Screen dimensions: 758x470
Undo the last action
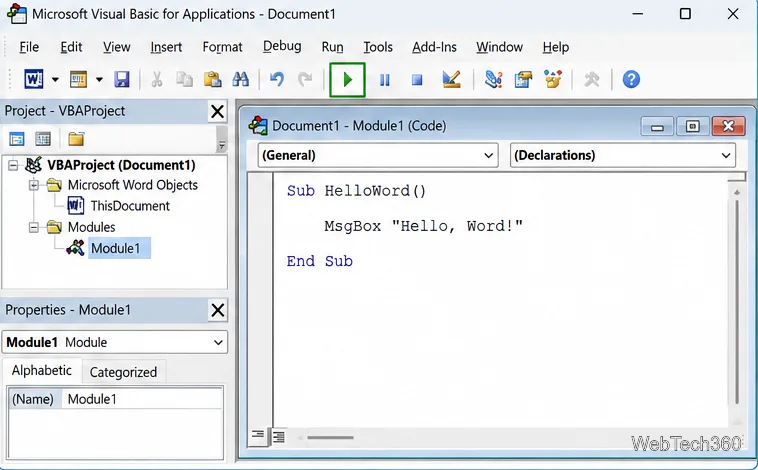277,79
